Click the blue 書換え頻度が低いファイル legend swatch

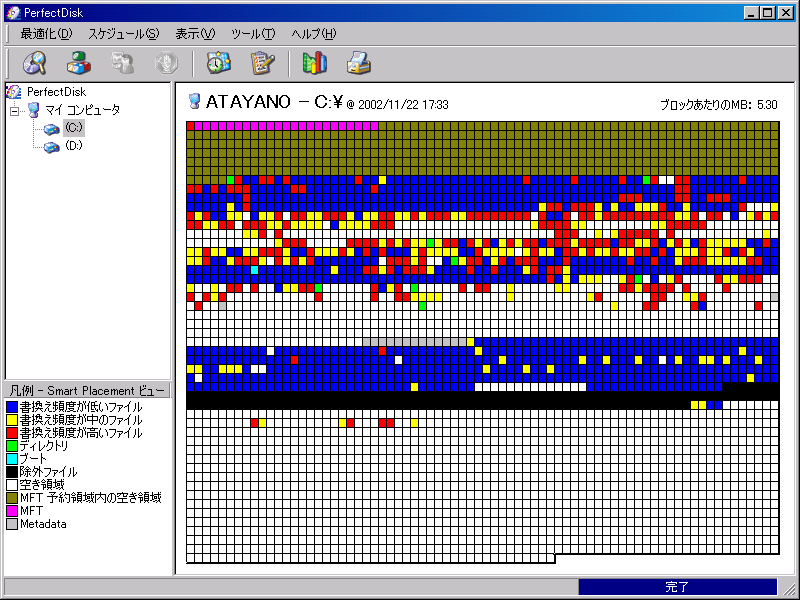click(x=12, y=407)
